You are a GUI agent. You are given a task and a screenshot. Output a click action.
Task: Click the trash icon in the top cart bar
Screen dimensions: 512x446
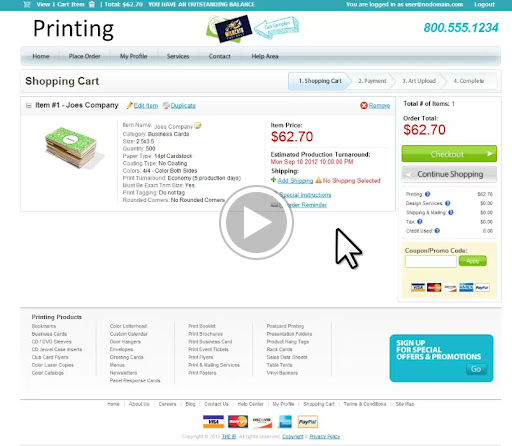click(x=92, y=4)
